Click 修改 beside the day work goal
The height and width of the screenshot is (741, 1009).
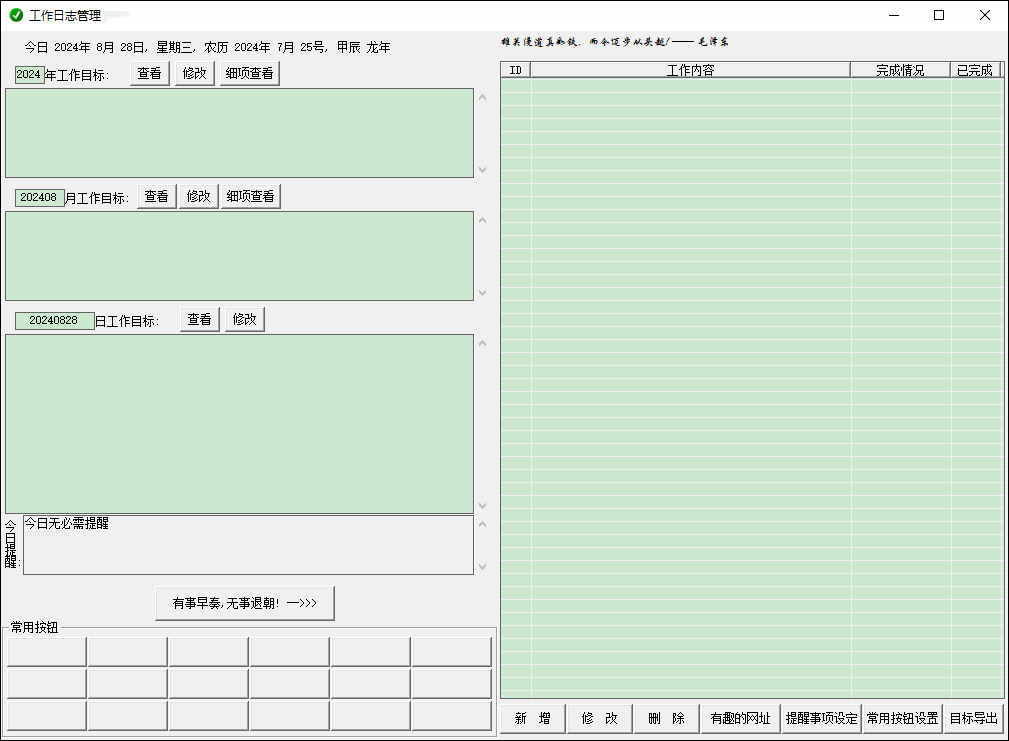tap(244, 318)
